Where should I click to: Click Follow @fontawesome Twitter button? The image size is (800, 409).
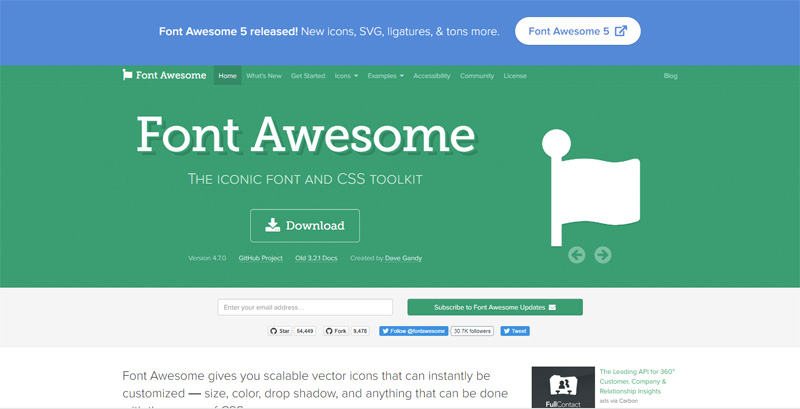pos(414,331)
